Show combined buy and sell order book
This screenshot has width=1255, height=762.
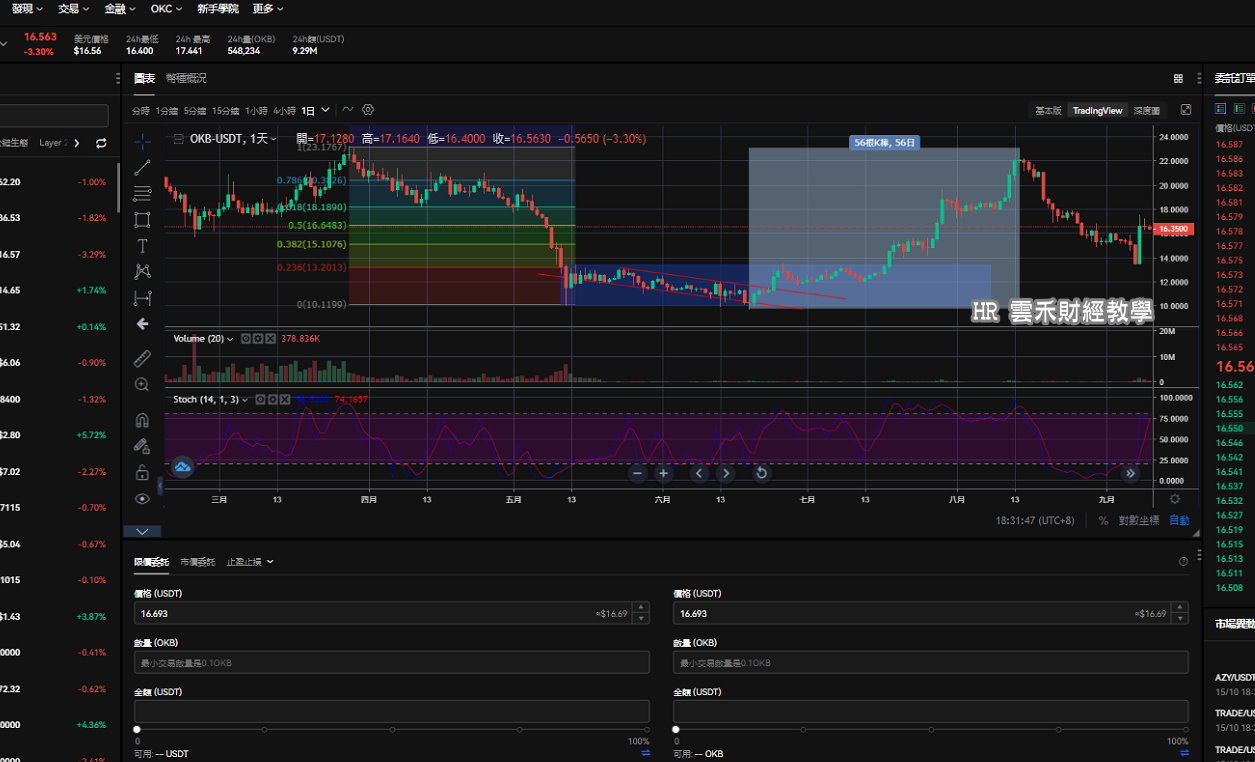pyautogui.click(x=1220, y=108)
